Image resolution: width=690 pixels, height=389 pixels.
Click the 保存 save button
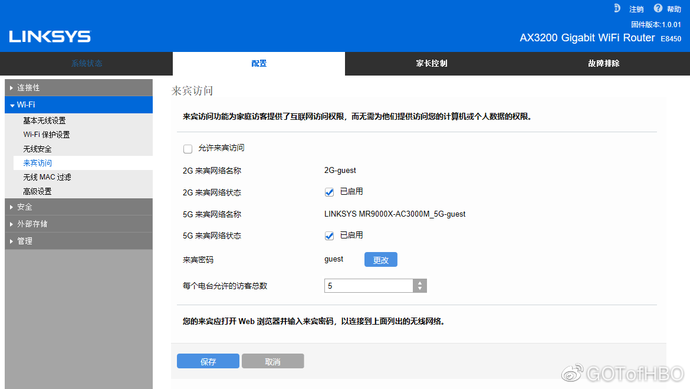coord(208,361)
